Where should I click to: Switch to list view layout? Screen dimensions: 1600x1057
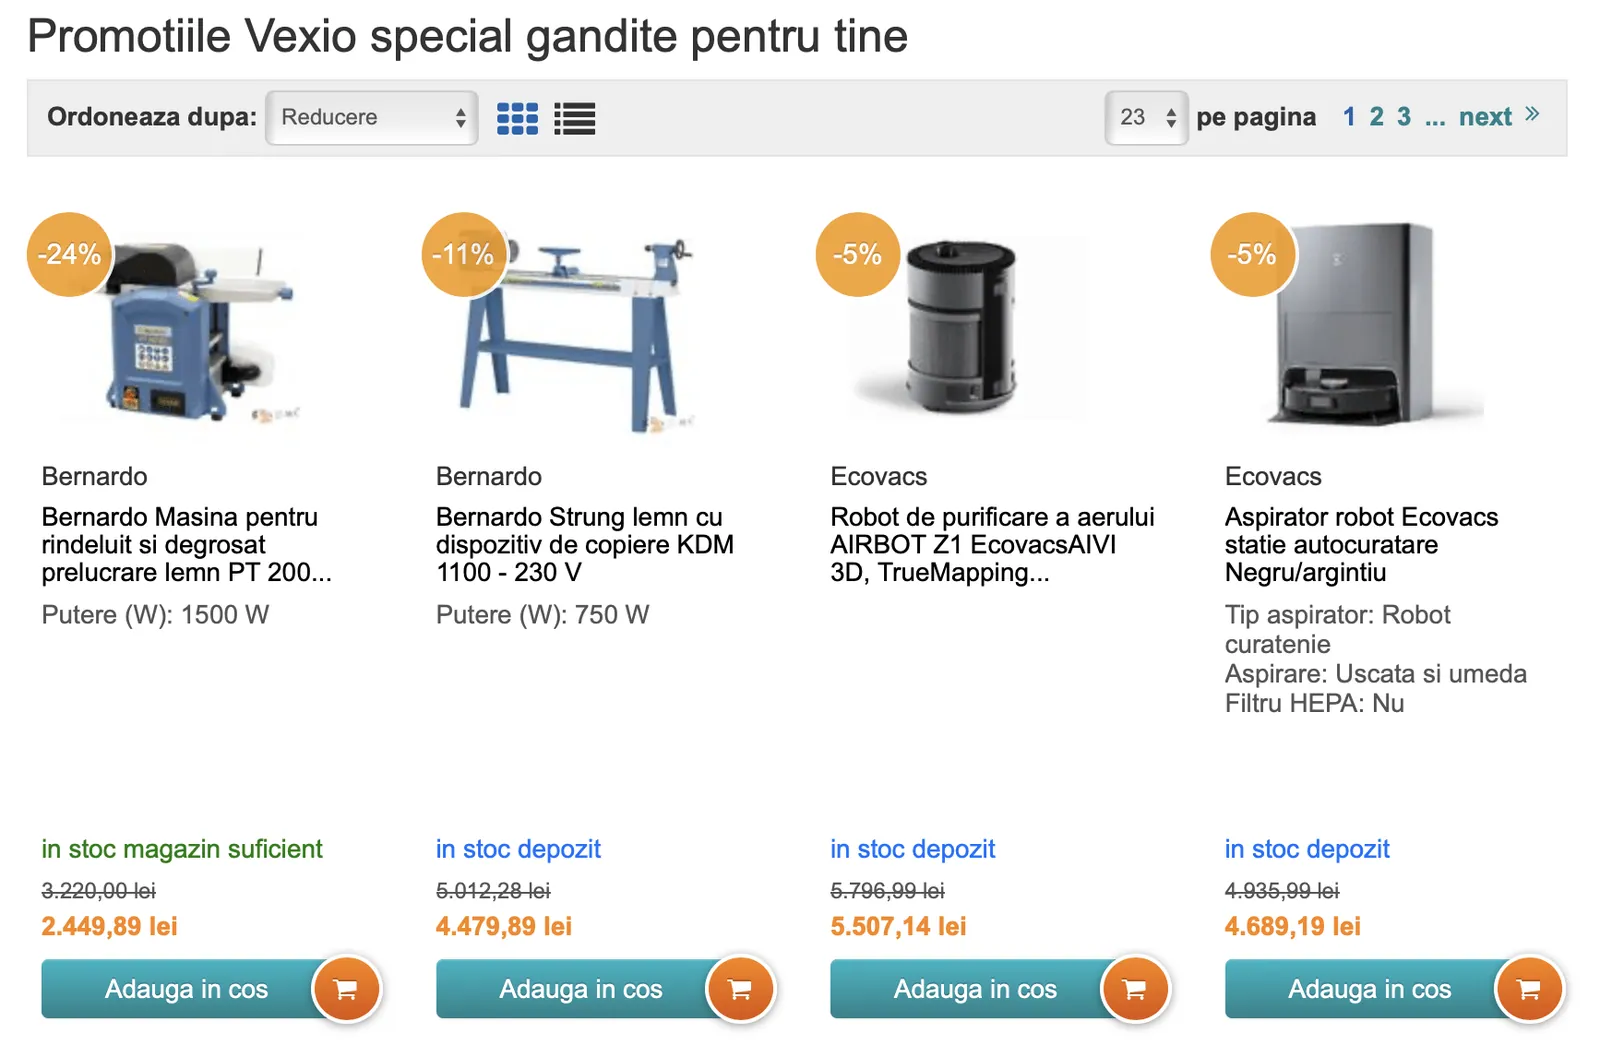[575, 118]
